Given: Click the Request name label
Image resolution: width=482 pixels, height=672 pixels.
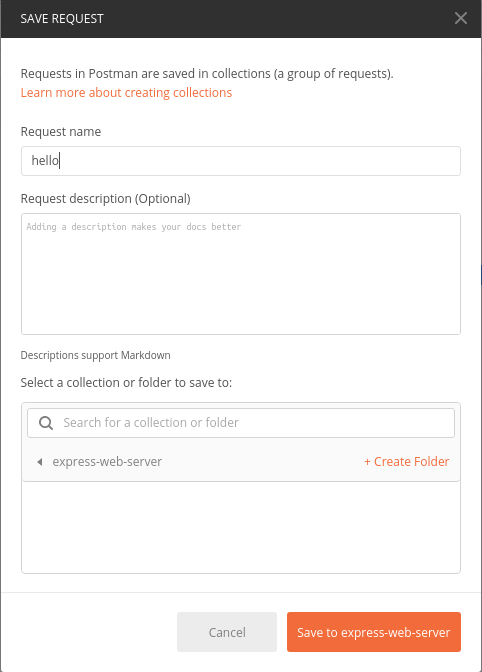Looking at the screenshot, I should coord(61,132).
